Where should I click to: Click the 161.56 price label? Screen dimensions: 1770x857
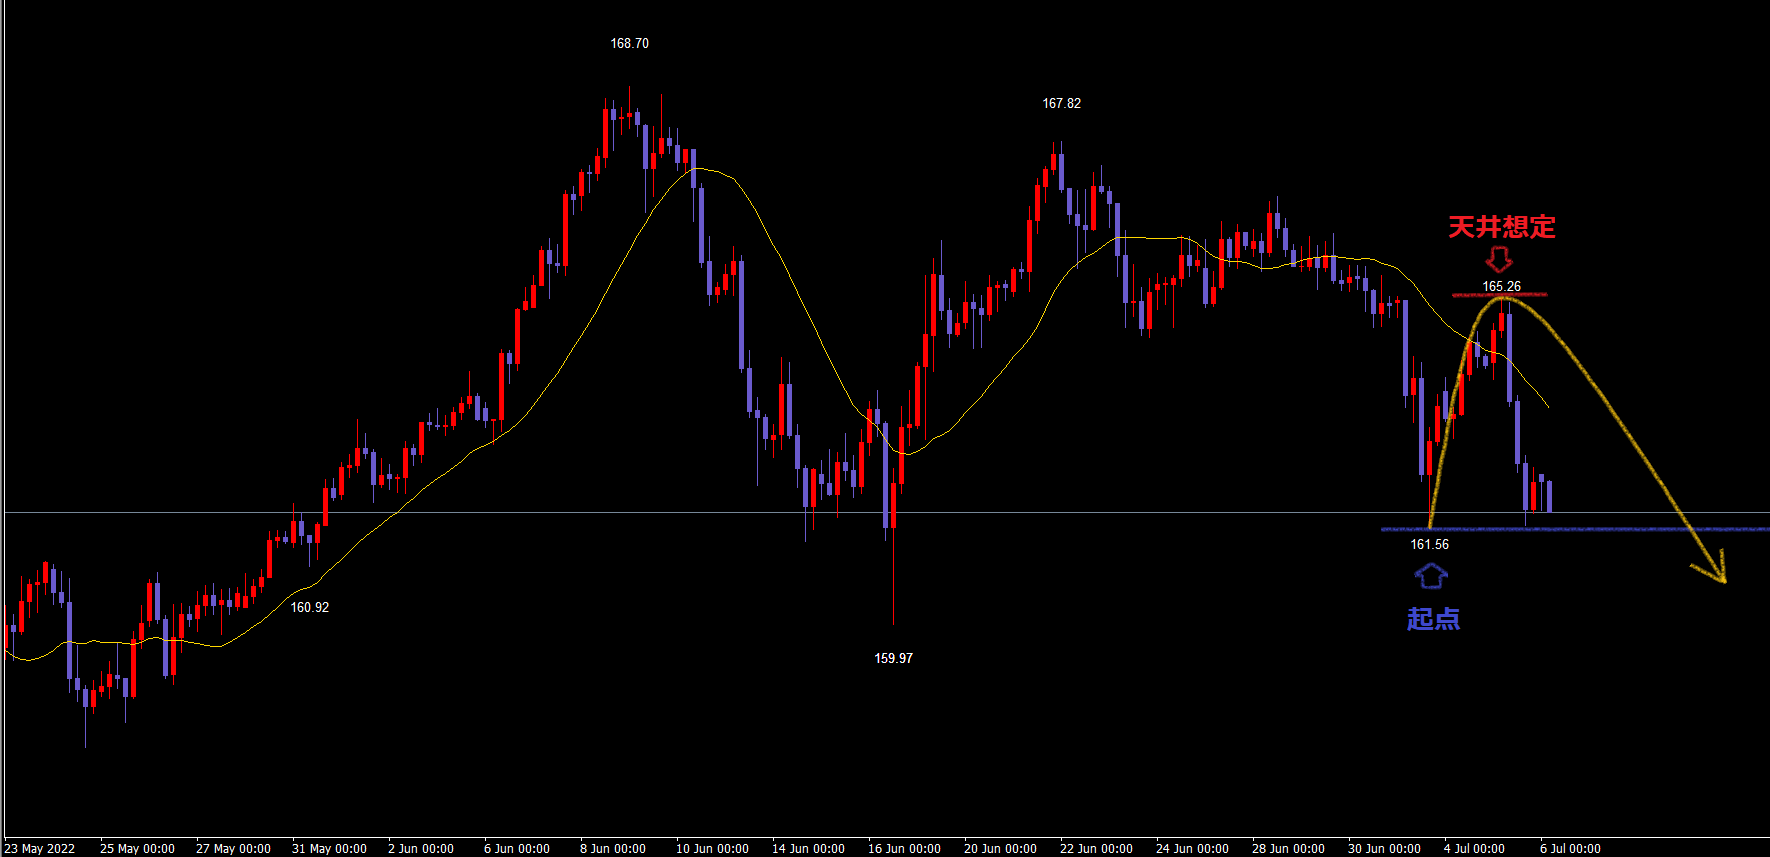click(x=1429, y=544)
